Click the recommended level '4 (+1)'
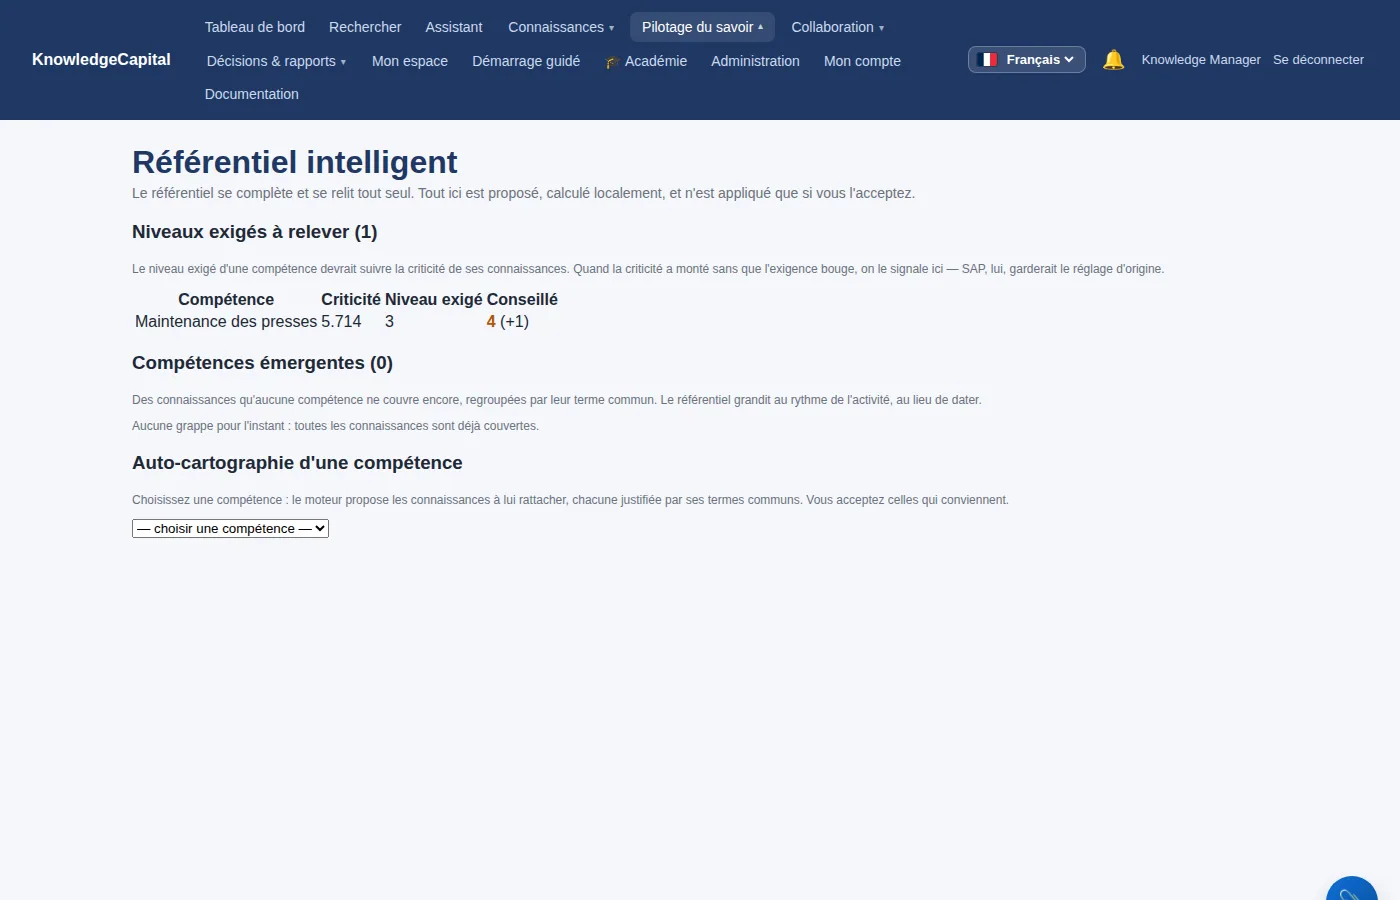Image resolution: width=1400 pixels, height=900 pixels. point(507,322)
